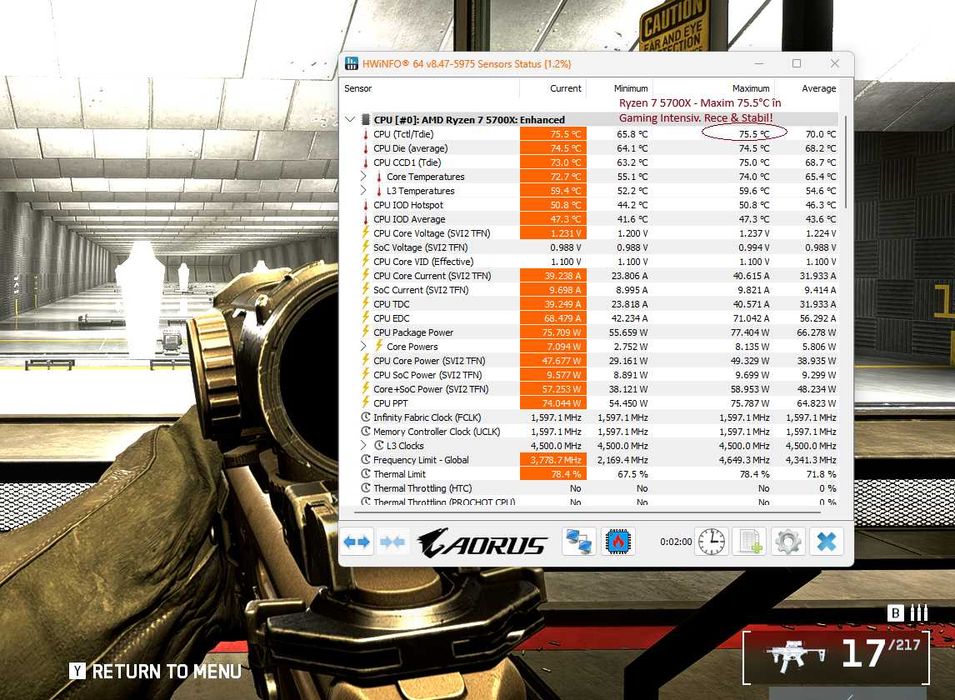This screenshot has width=955, height=700.
Task: Click clock icon beside Infinity Fabric Clock
Action: 365,417
